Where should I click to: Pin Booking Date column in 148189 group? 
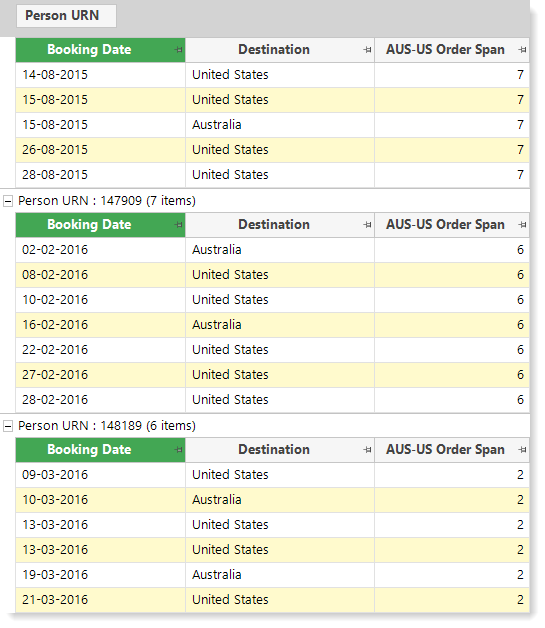(x=179, y=450)
